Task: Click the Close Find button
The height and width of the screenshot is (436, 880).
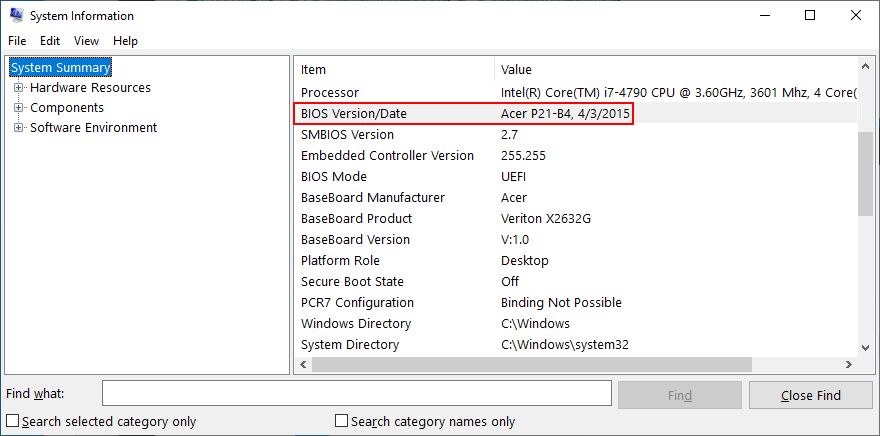Action: point(810,395)
